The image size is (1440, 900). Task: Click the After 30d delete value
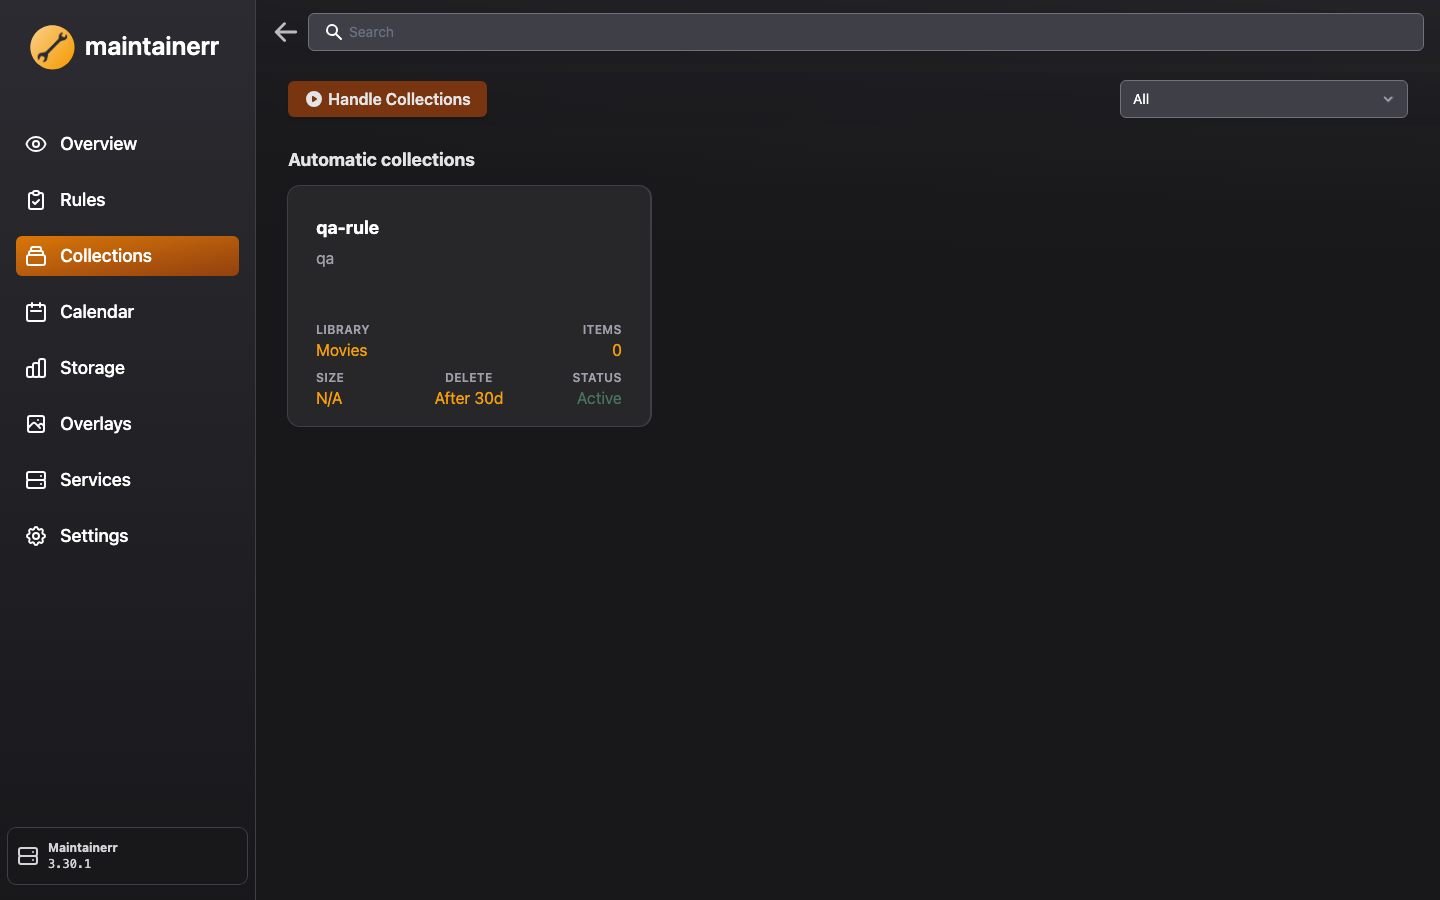click(469, 398)
